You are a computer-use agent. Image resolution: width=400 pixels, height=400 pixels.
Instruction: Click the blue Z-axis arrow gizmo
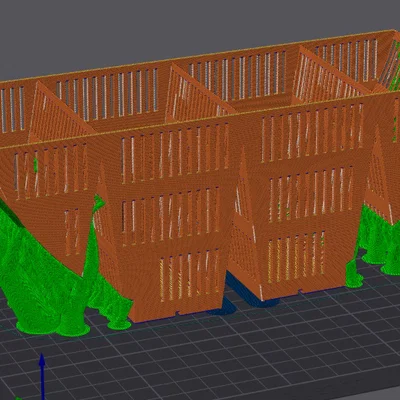click(x=42, y=376)
